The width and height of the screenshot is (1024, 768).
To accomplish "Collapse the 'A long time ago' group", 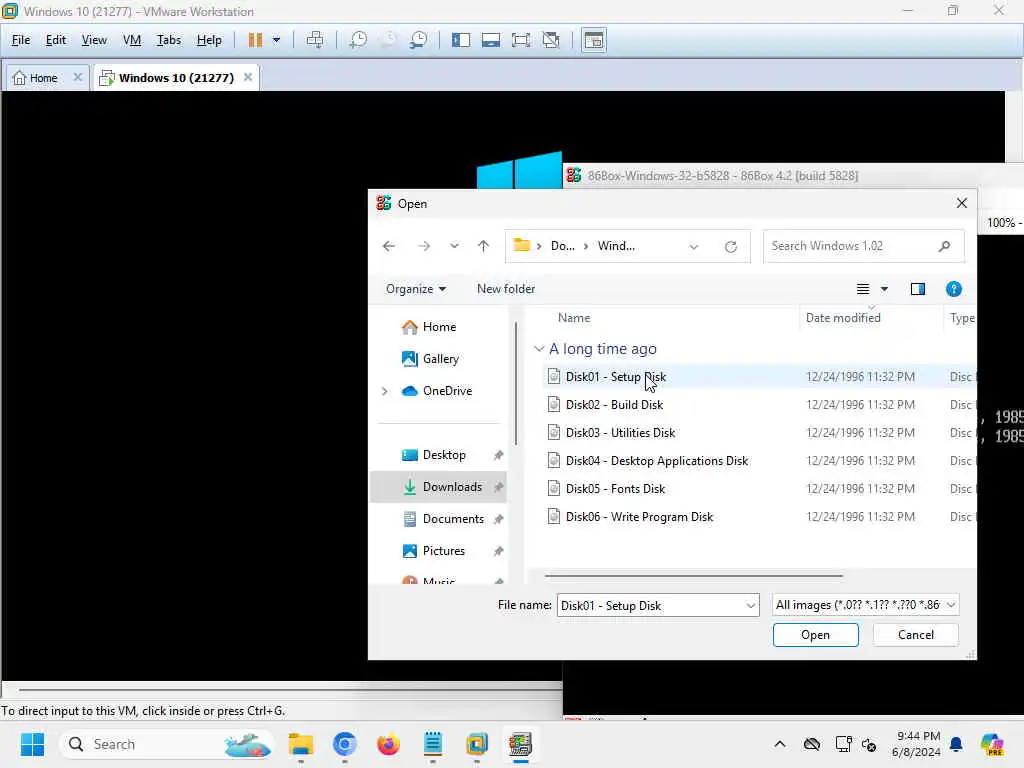I will [539, 349].
